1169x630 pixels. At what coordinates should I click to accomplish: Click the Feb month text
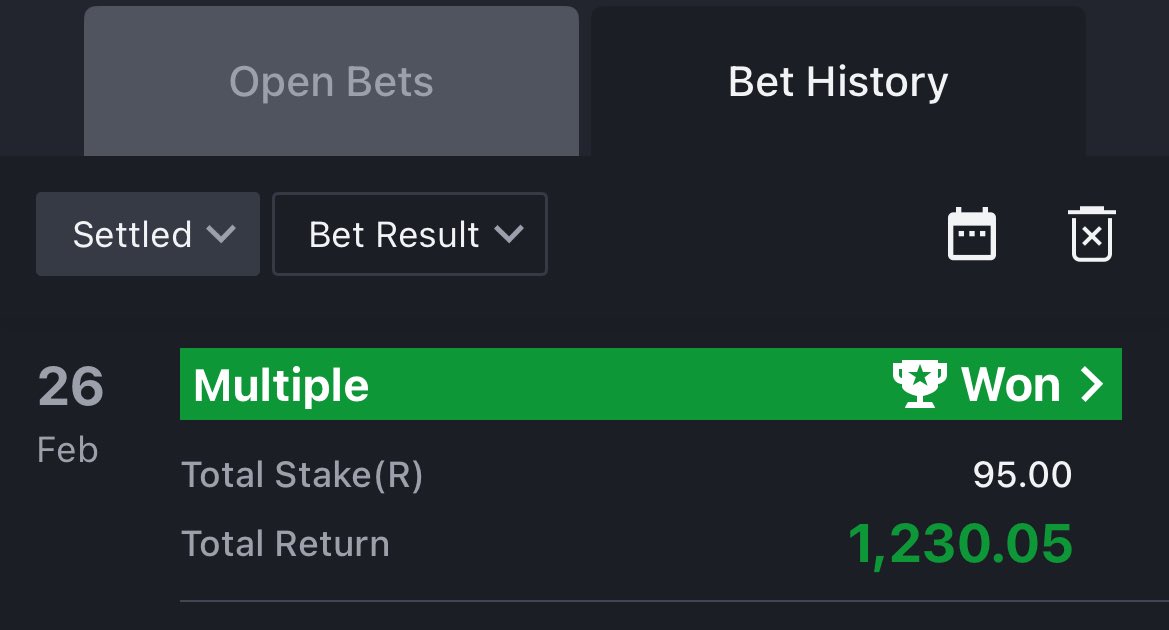coord(68,450)
